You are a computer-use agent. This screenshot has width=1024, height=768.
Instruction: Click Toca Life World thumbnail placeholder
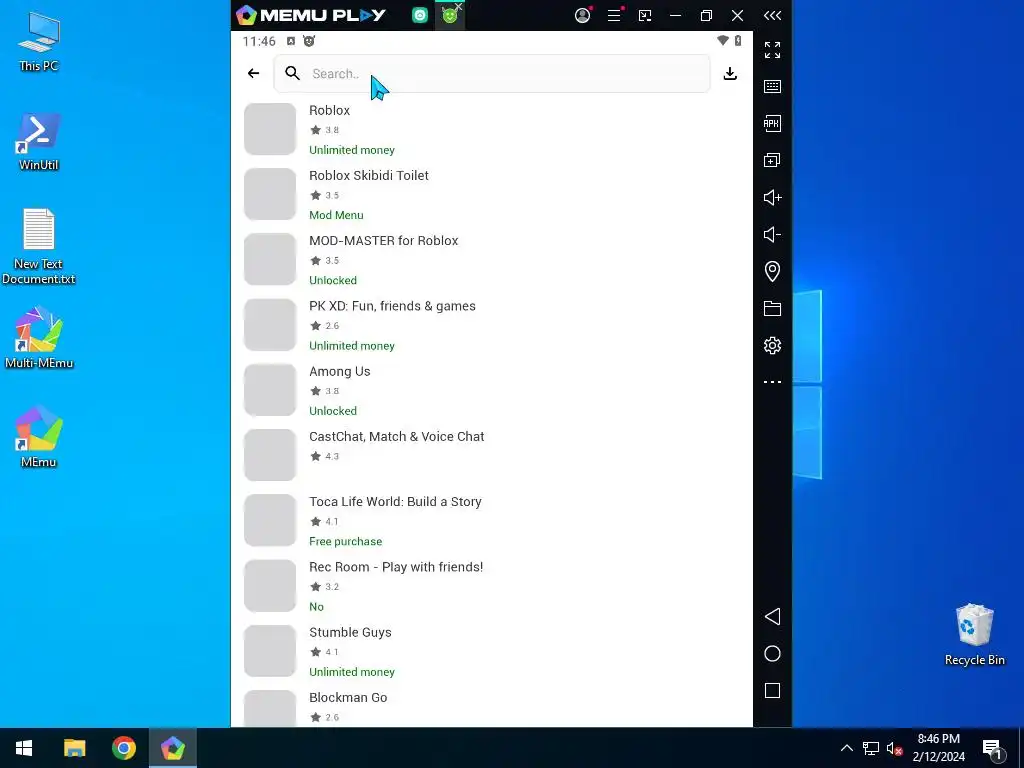click(270, 521)
